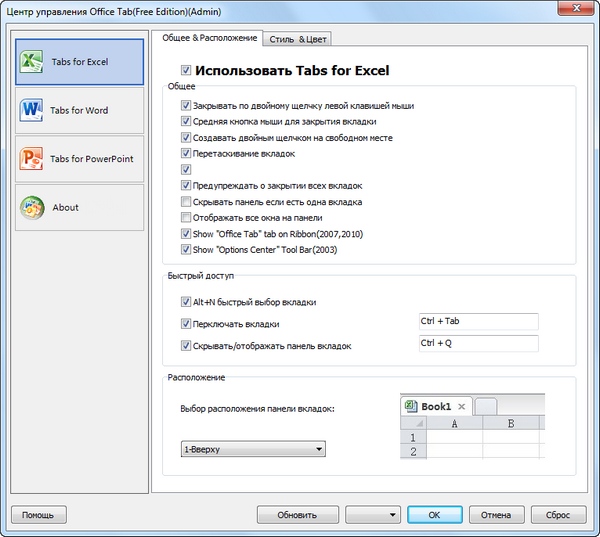Toggle the Использовать Tabs for Excel checkbox
This screenshot has width=600, height=537.
point(185,71)
